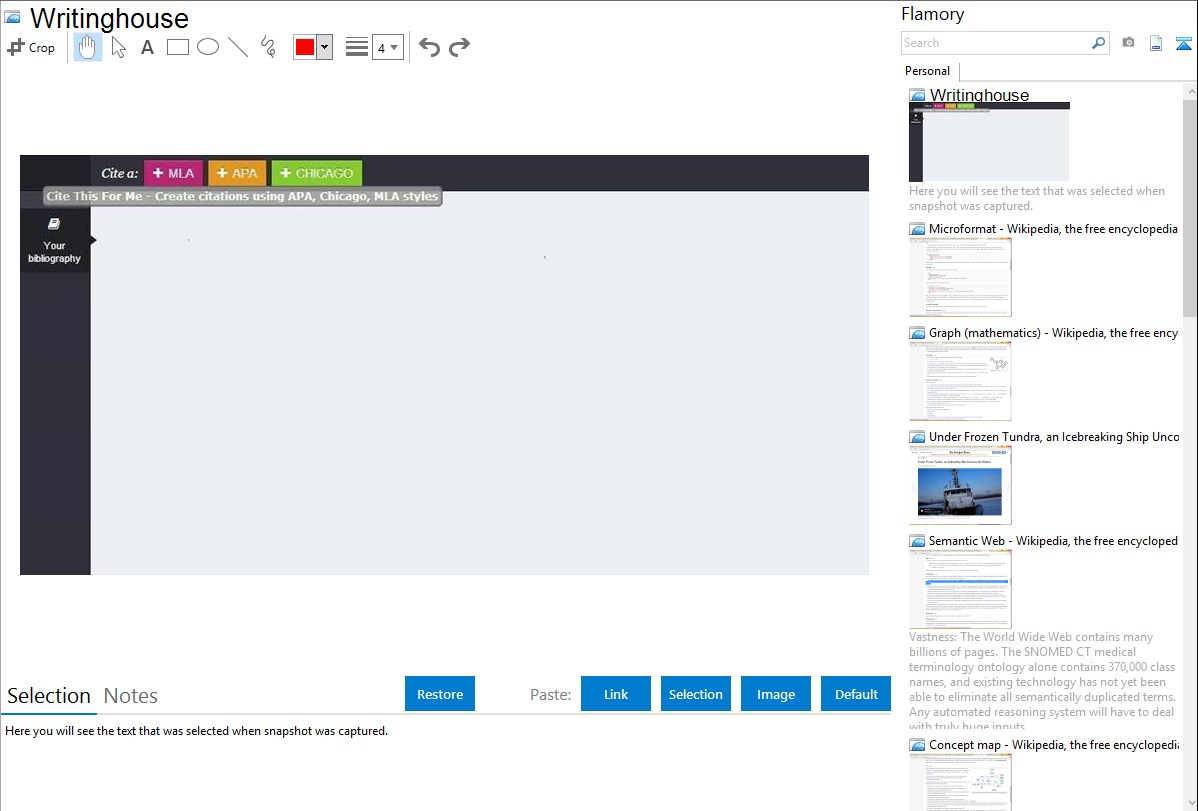
Task: Select the ellipse drawing tool
Action: tap(208, 47)
